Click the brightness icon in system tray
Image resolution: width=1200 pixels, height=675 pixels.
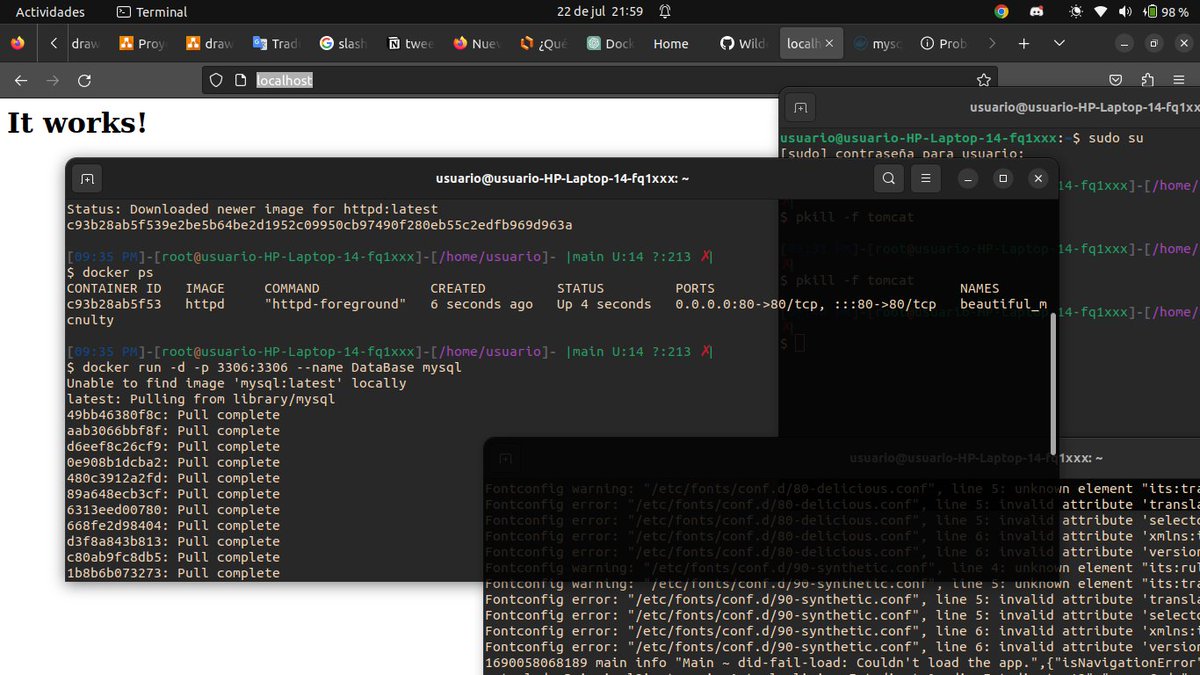click(x=1076, y=12)
